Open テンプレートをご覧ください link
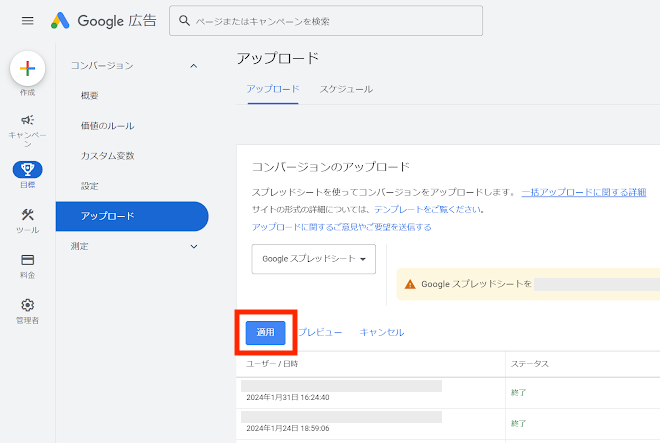 pos(428,210)
